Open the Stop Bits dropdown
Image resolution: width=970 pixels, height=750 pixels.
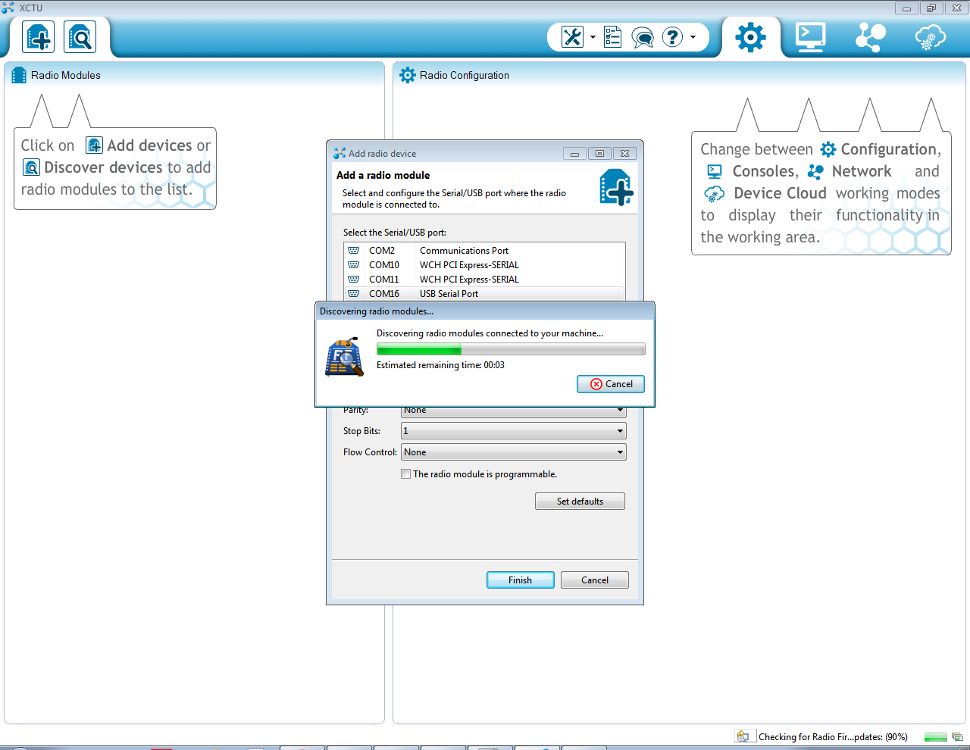coord(513,431)
